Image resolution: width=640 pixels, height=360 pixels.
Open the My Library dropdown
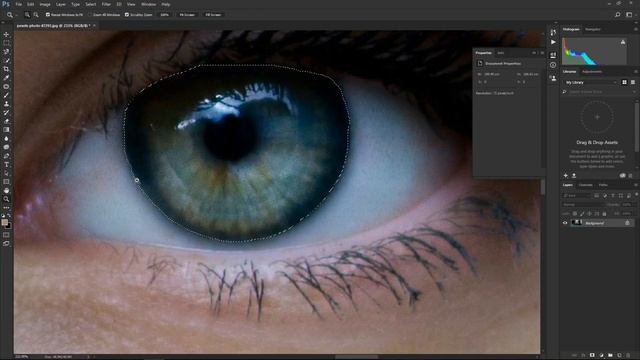pos(591,82)
